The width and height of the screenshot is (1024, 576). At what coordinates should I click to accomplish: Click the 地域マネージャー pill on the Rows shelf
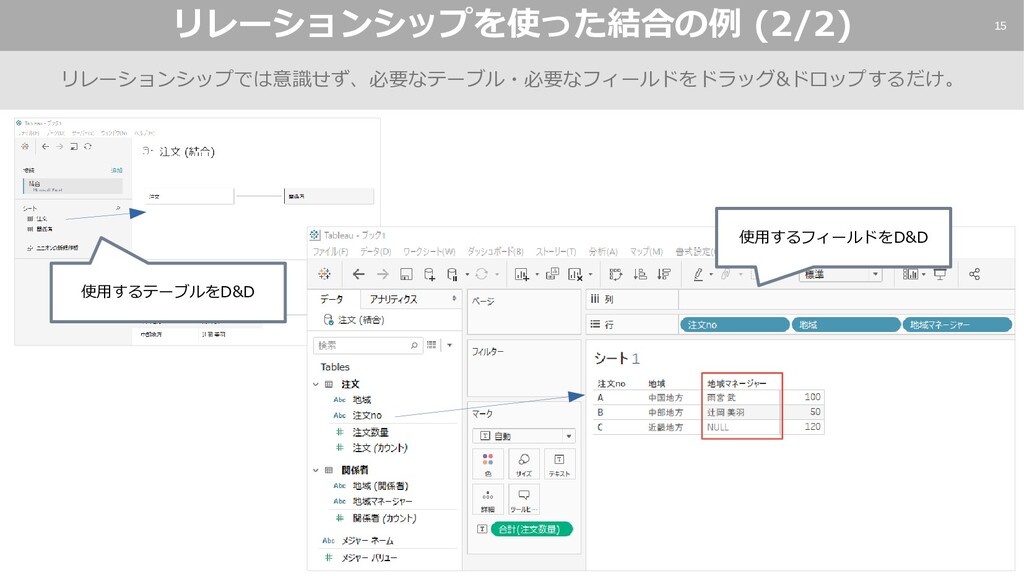[x=957, y=325]
